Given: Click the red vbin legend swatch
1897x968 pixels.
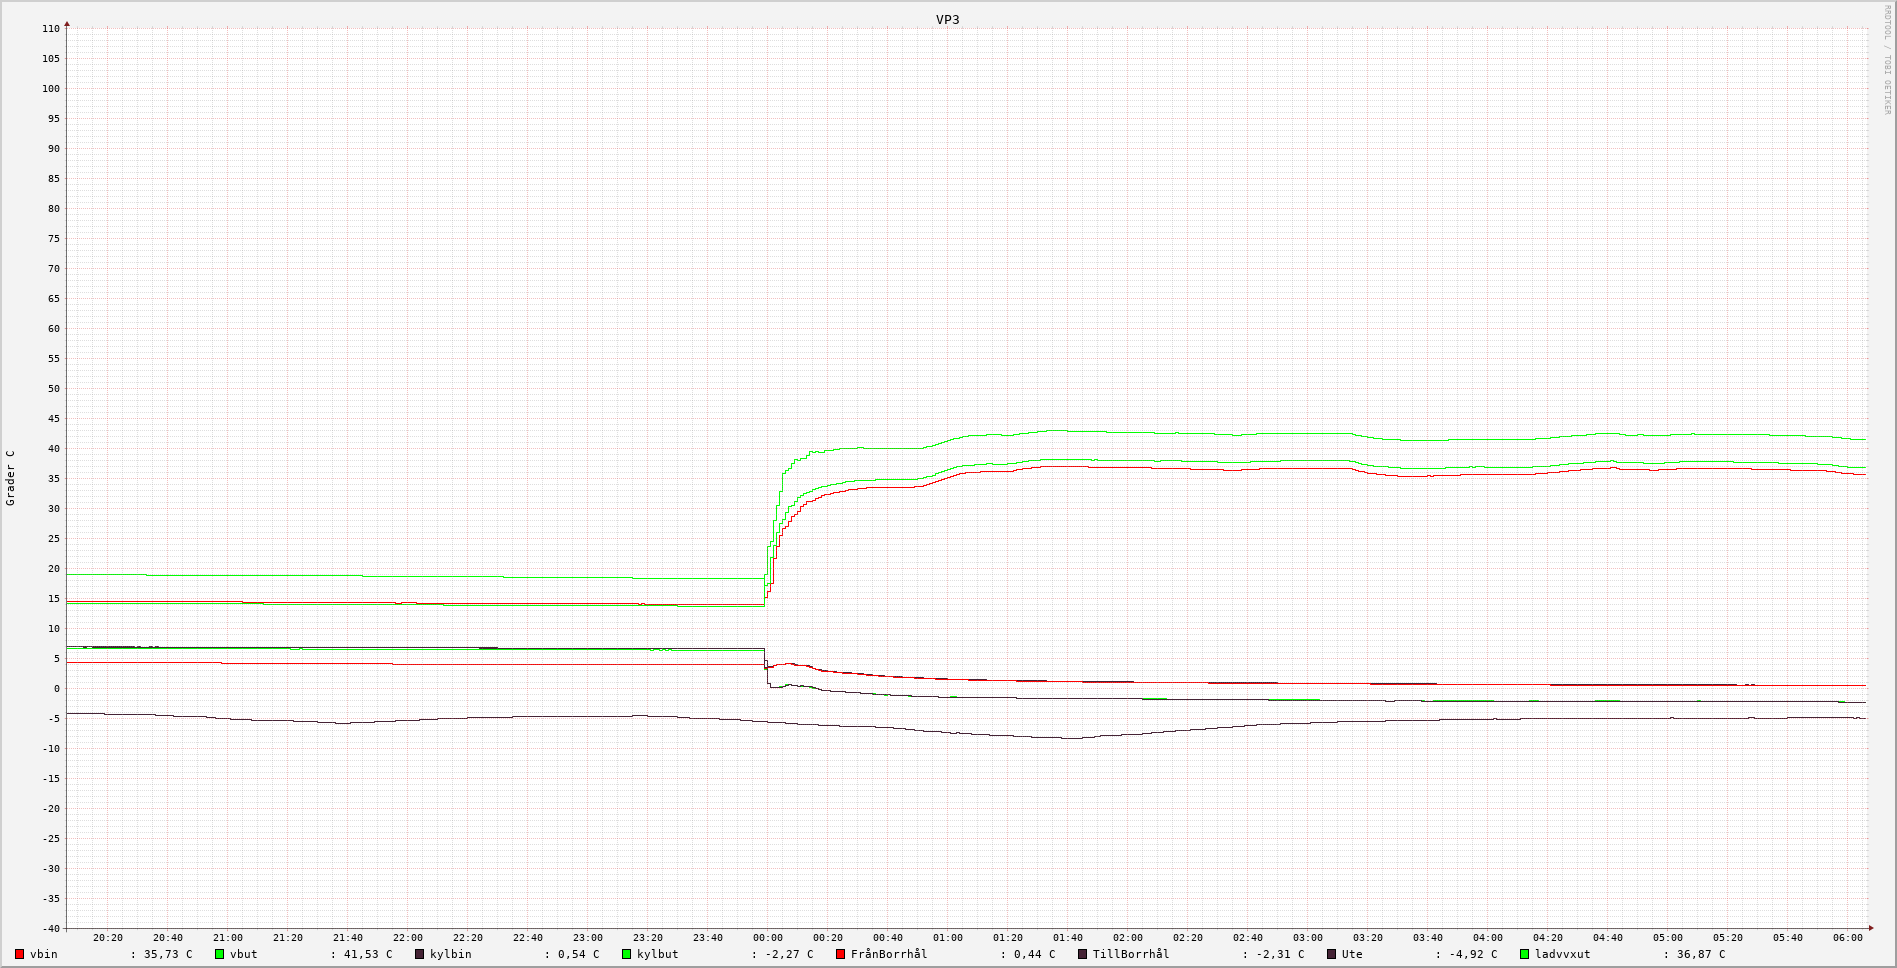Looking at the screenshot, I should (19, 954).
